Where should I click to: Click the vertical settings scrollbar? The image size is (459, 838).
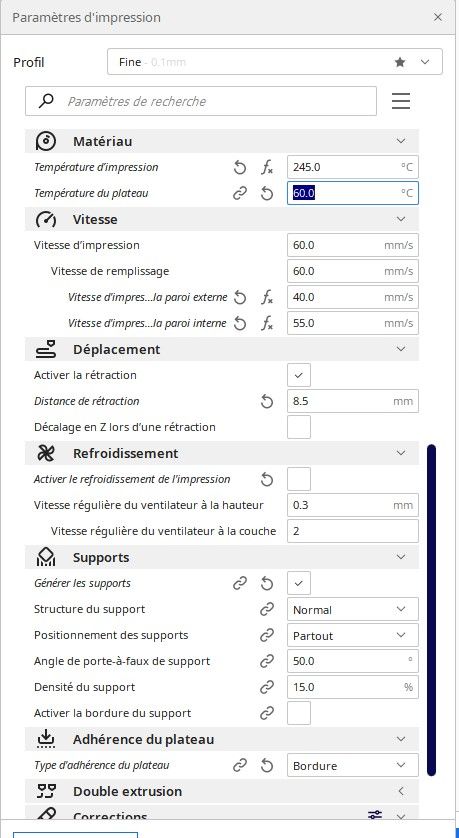(x=432, y=609)
